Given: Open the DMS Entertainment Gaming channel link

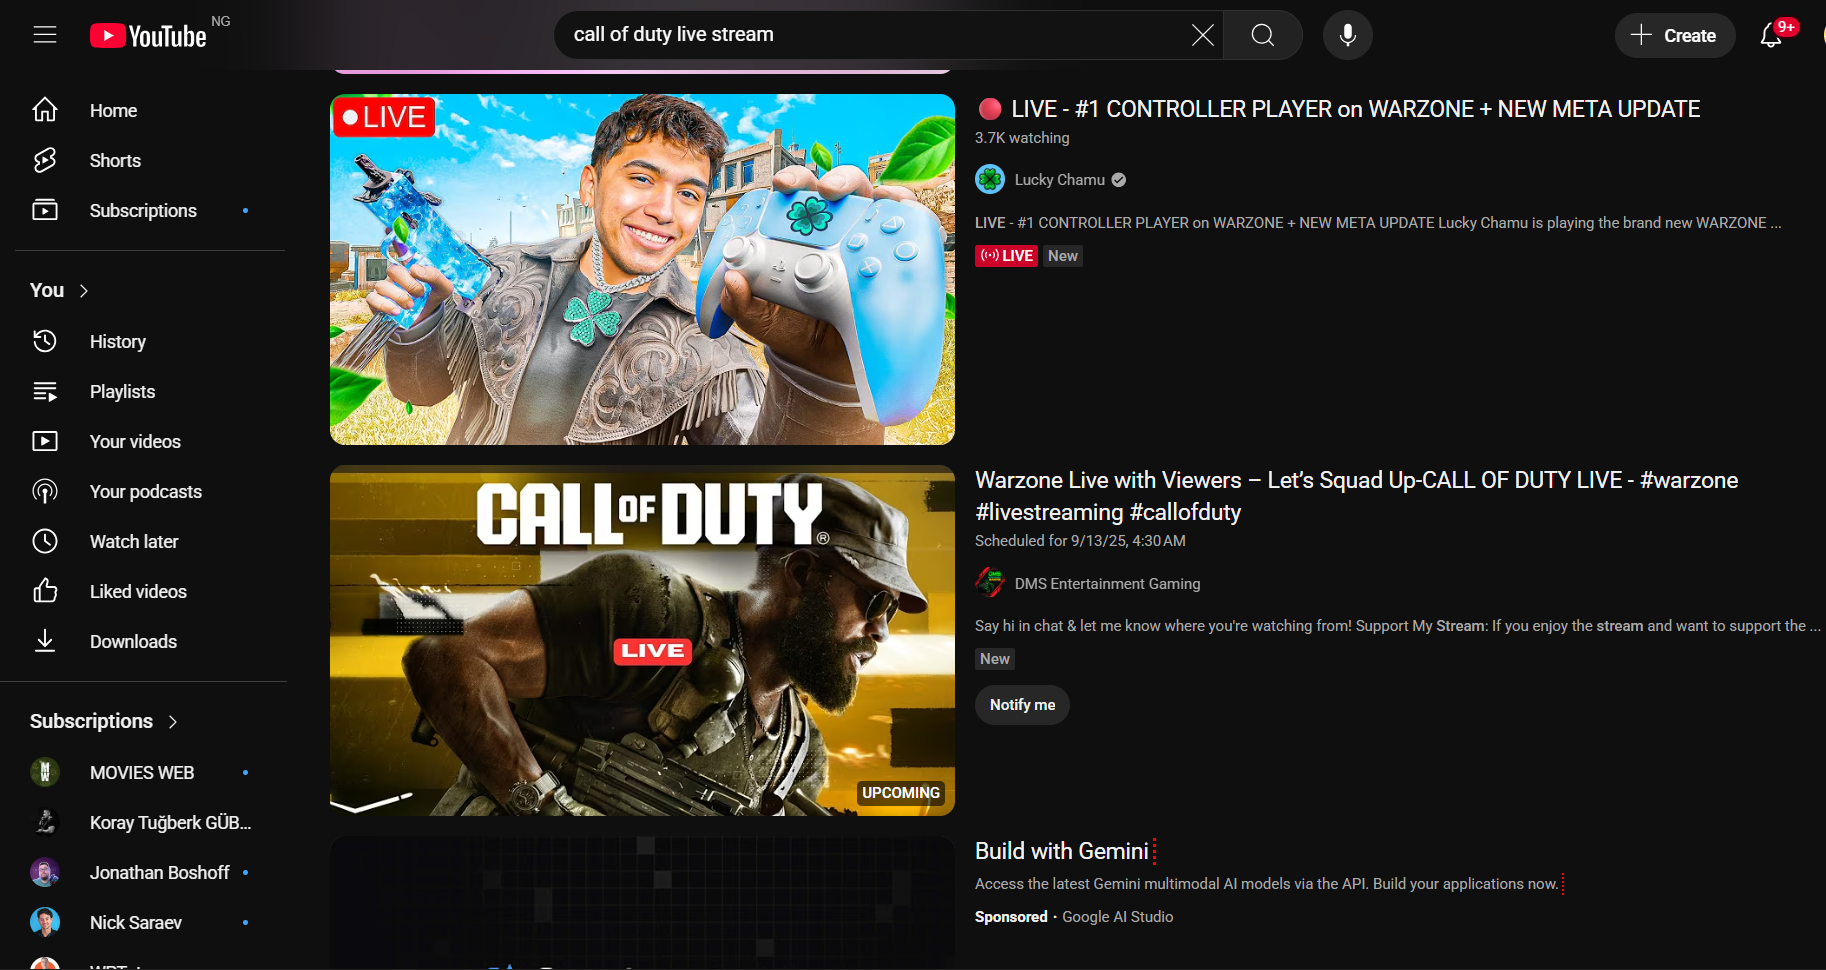Looking at the screenshot, I should [x=1107, y=584].
